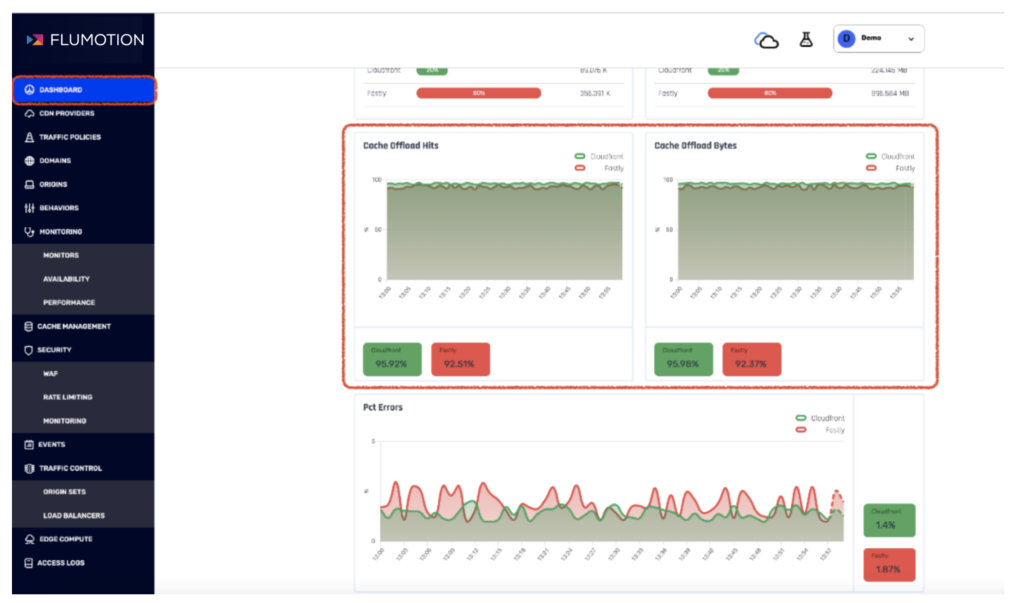The height and width of the screenshot is (603, 1024).
Task: Toggle Fastly series in Pct Errors chart
Action: pyautogui.click(x=820, y=430)
